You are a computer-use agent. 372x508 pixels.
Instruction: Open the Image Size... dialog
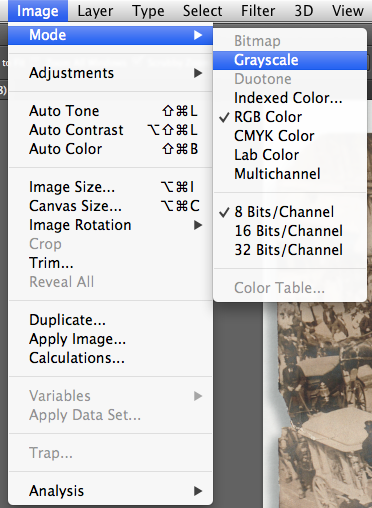tap(110, 187)
